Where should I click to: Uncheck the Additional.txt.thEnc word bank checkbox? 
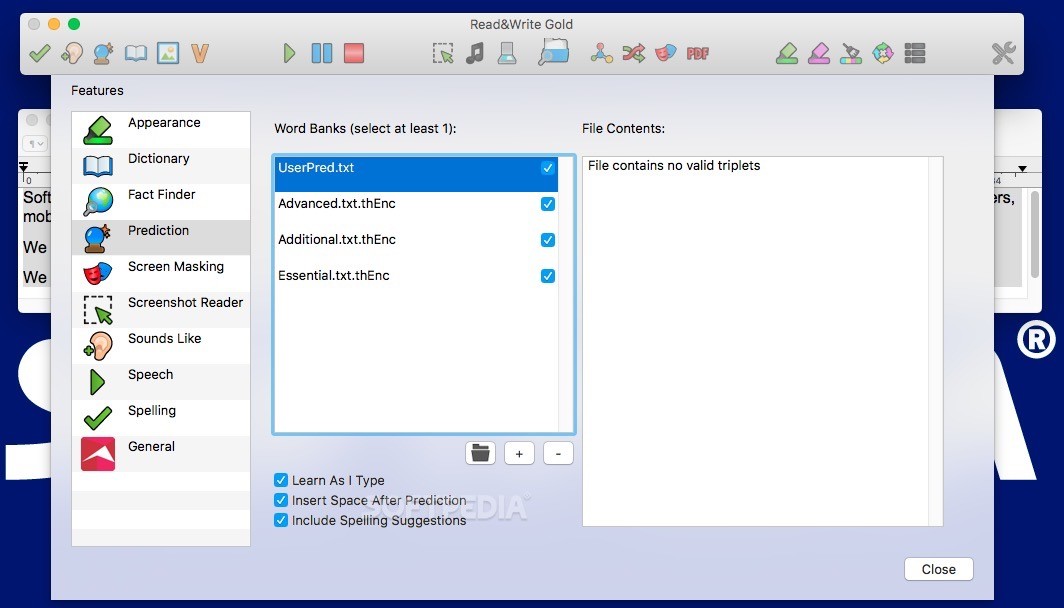click(x=548, y=240)
